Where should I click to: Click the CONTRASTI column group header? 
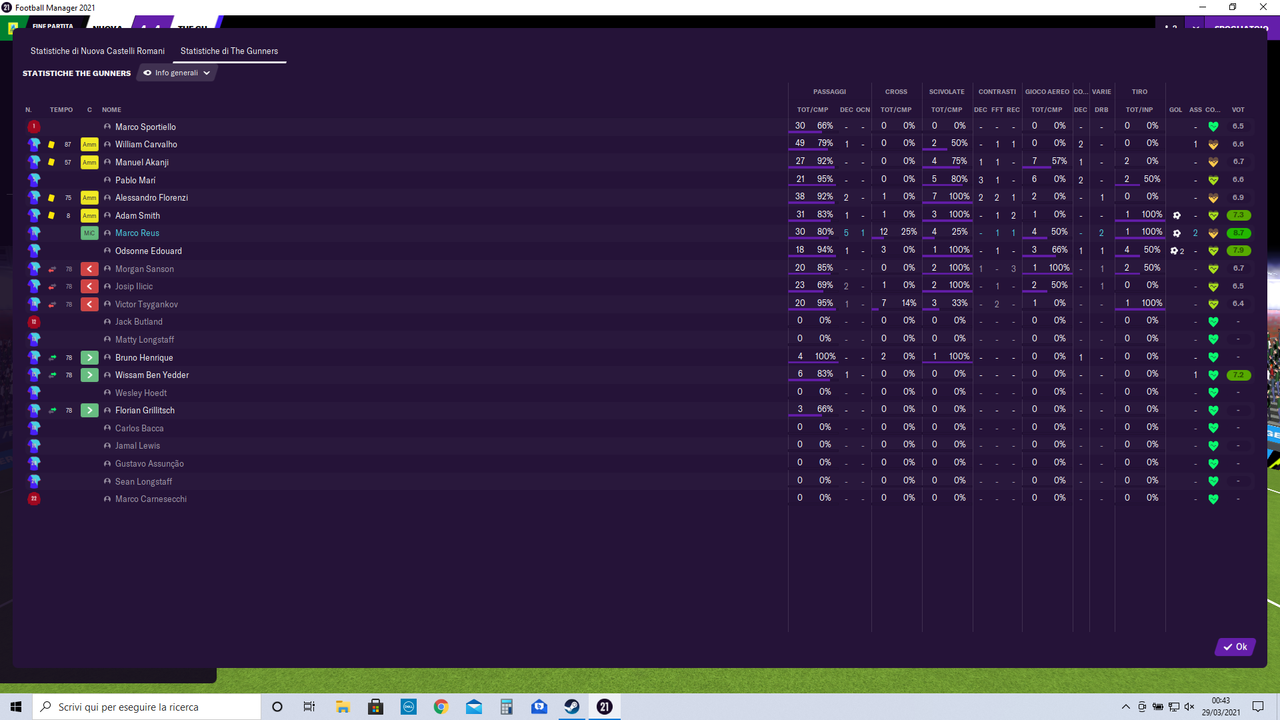coord(997,92)
